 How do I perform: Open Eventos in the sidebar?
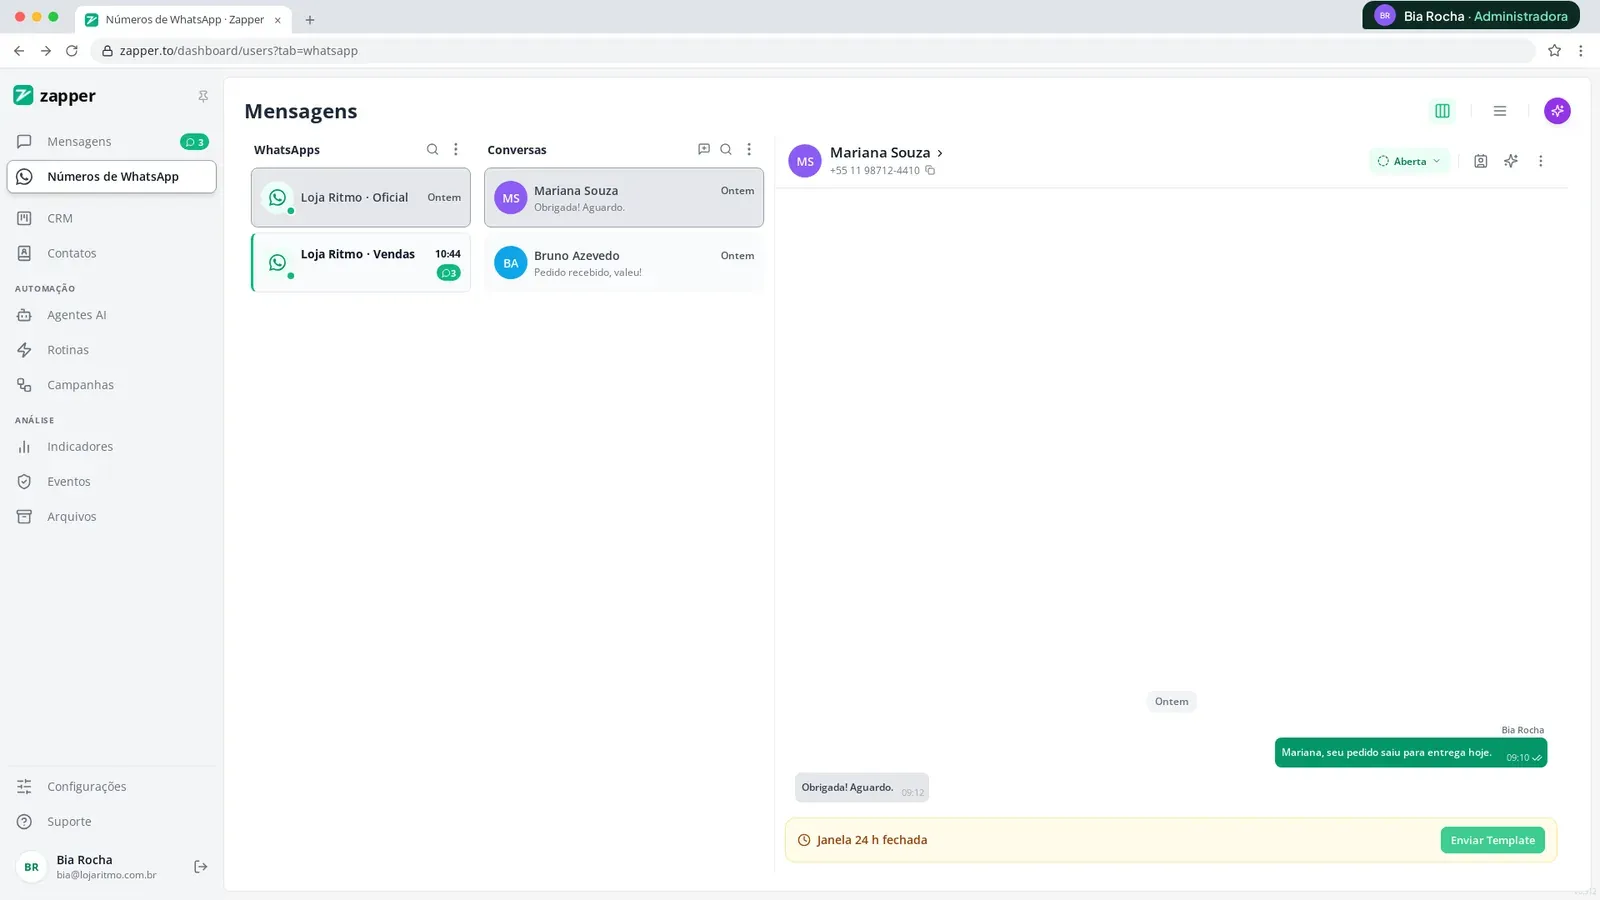click(x=111, y=482)
